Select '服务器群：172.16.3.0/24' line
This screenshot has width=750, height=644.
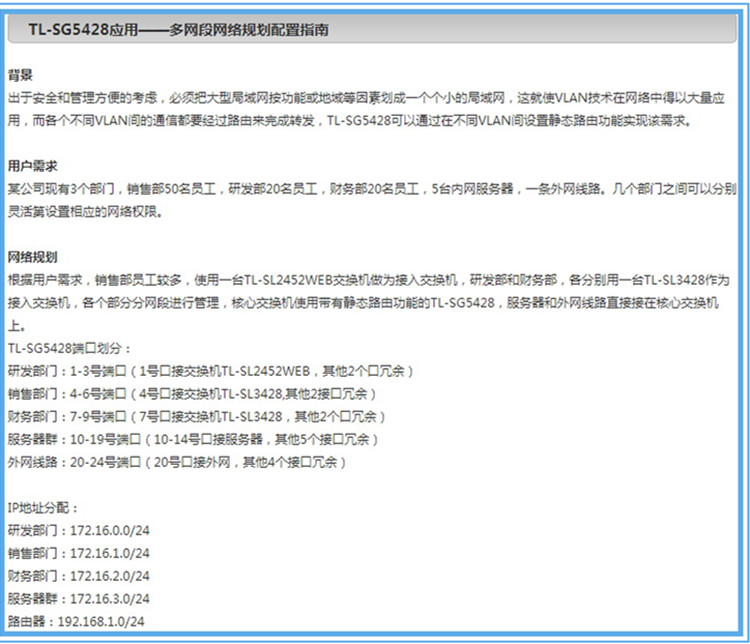pos(79,599)
